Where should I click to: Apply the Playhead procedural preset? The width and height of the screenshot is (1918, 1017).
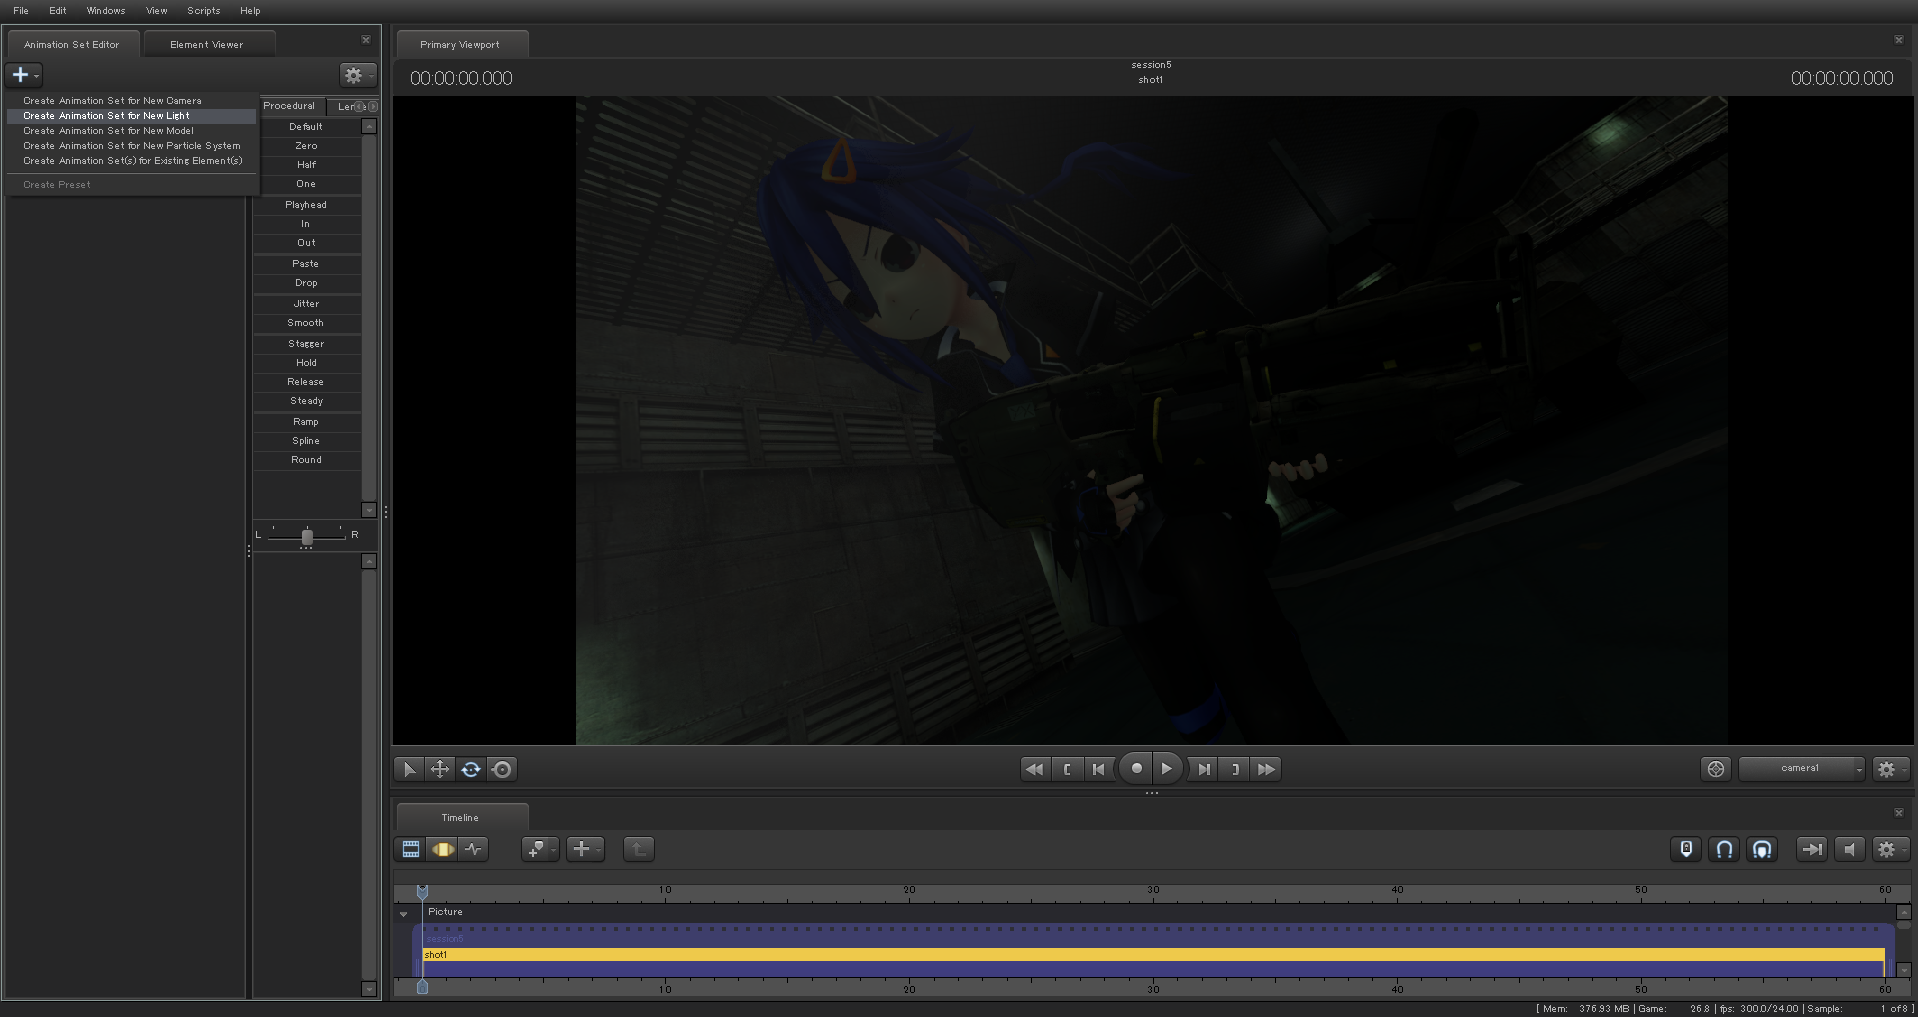click(x=306, y=205)
